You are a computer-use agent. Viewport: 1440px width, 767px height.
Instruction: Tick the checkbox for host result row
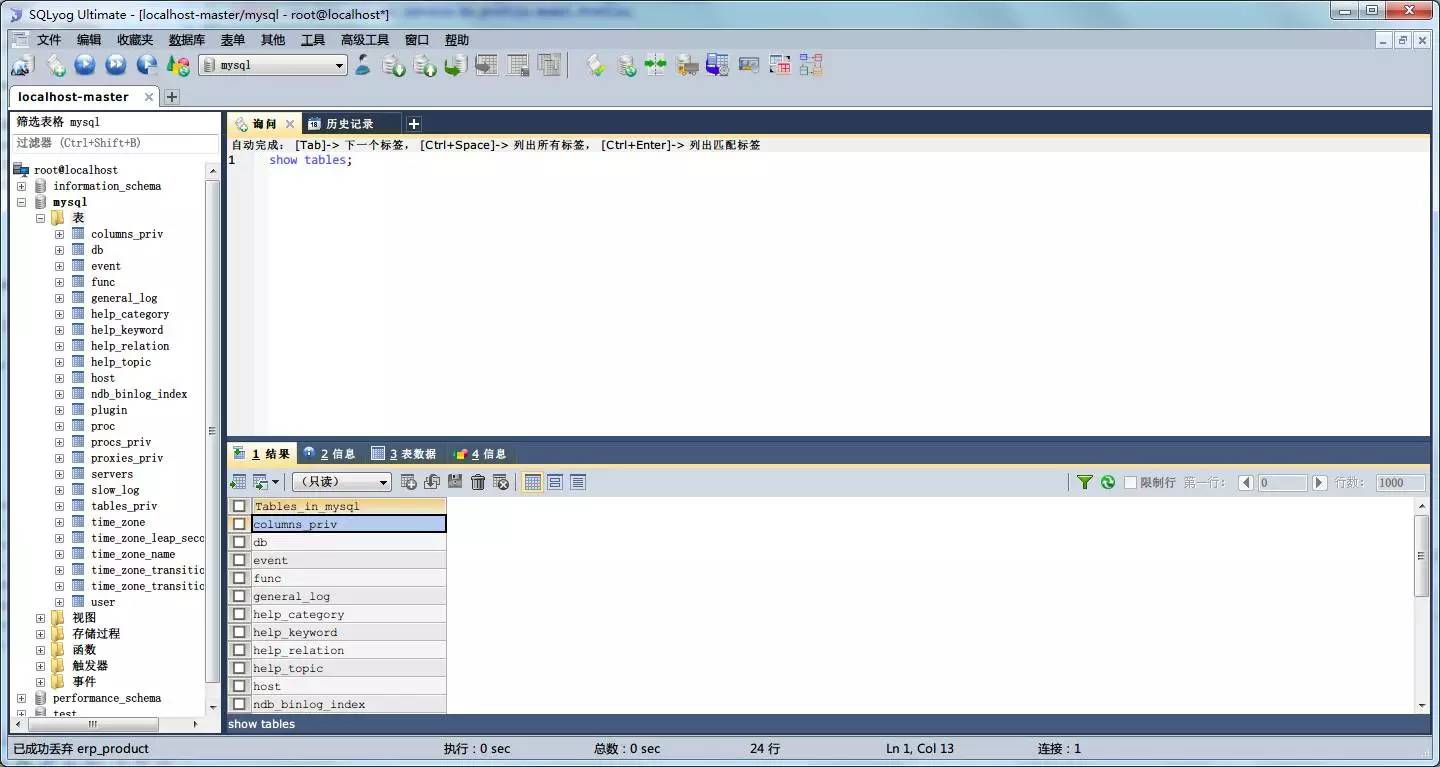[x=239, y=686]
